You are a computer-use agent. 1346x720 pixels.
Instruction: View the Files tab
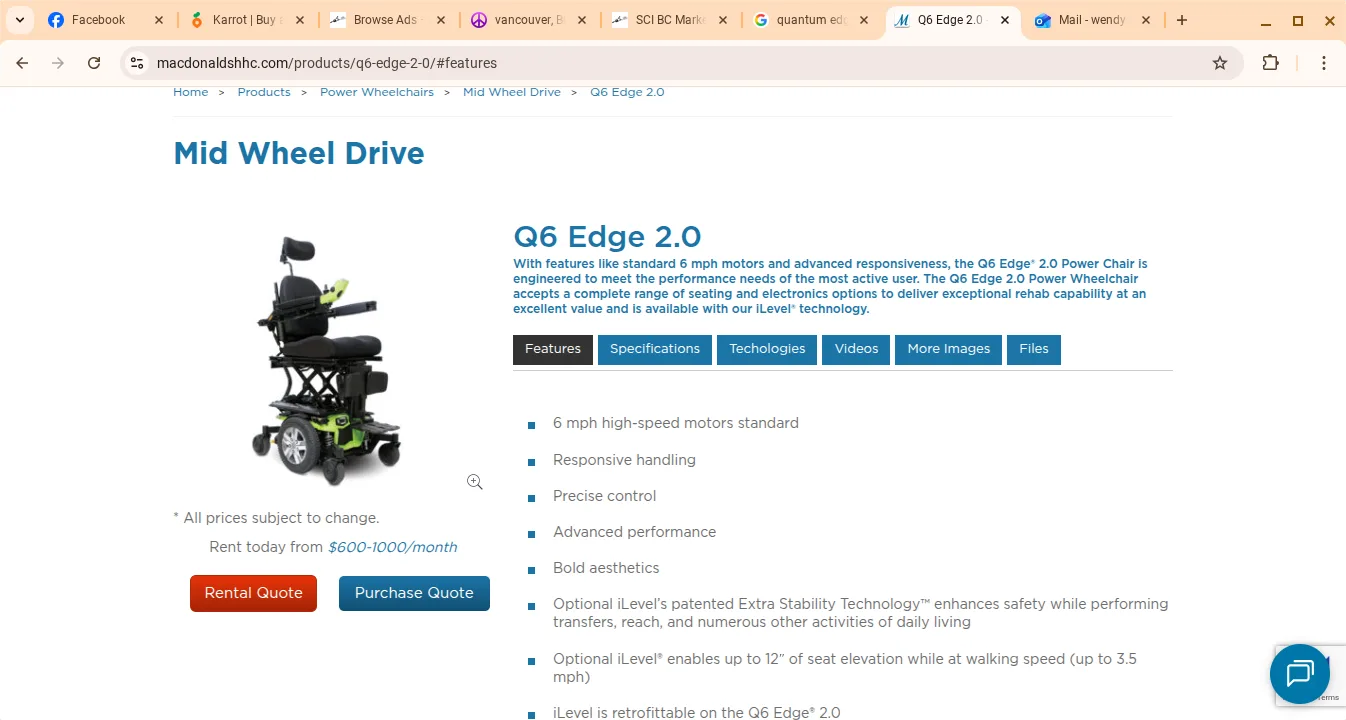pyautogui.click(x=1033, y=349)
